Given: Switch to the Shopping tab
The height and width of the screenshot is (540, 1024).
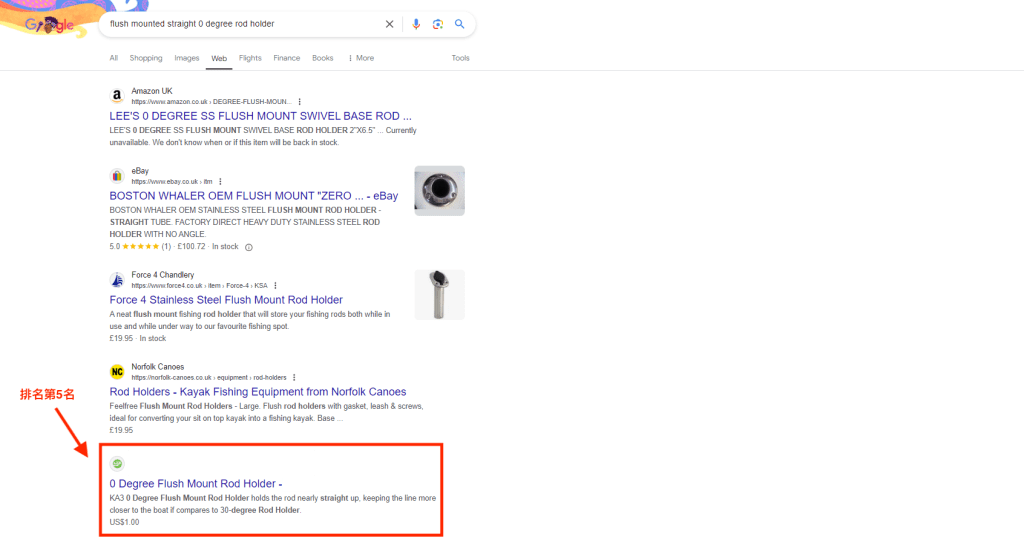Looking at the screenshot, I should tap(146, 58).
